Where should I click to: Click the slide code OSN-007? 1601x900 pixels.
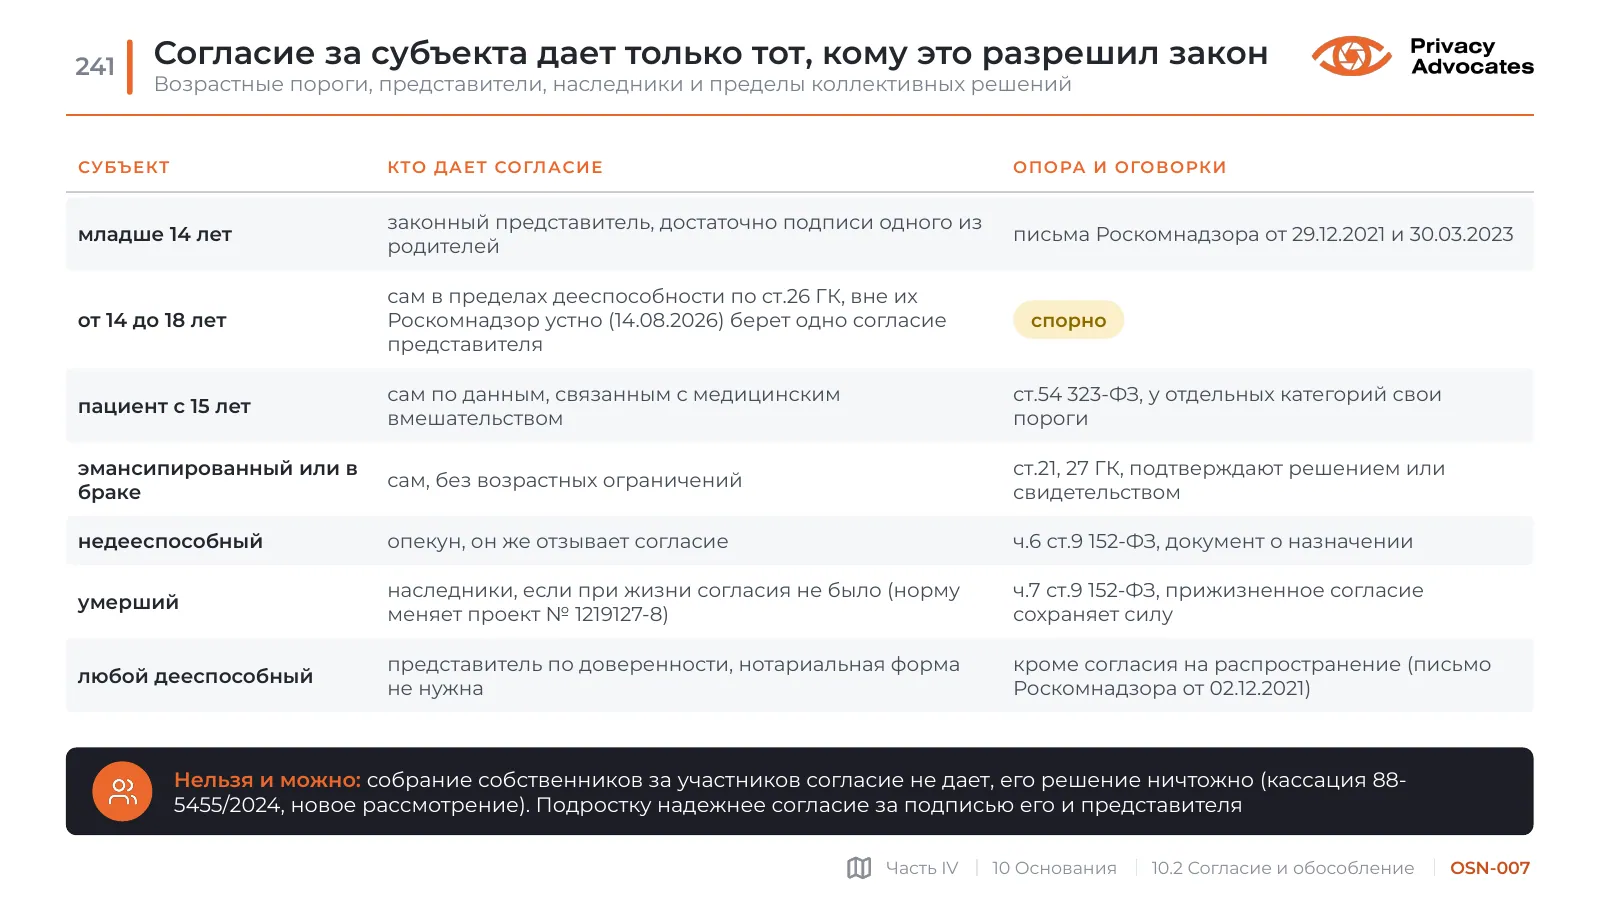coord(1490,868)
